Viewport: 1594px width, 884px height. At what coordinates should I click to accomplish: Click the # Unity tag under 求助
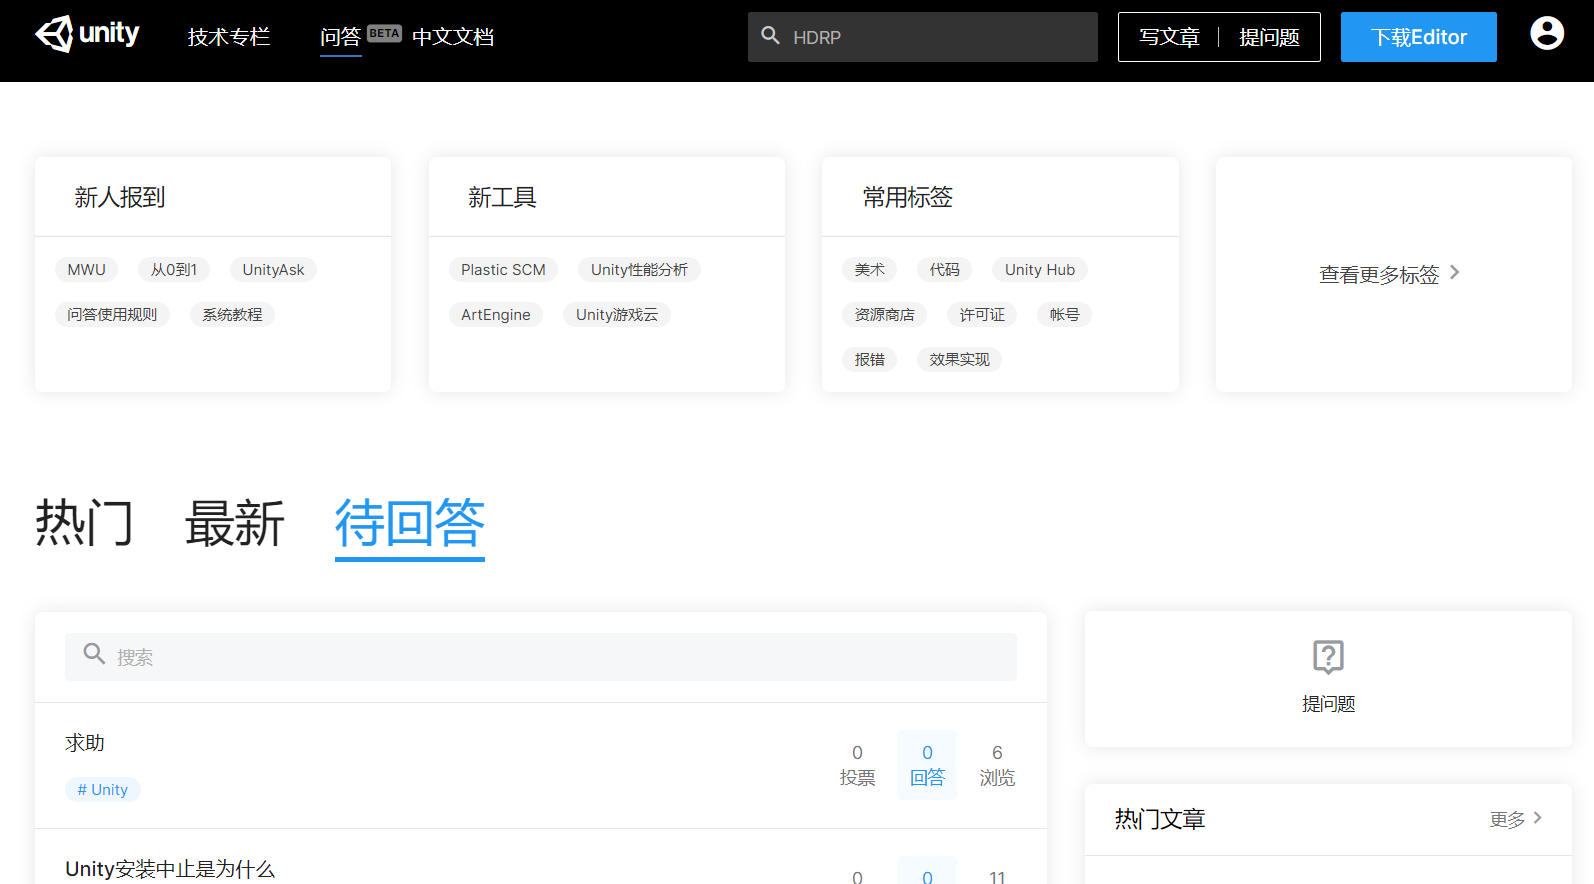click(x=103, y=790)
